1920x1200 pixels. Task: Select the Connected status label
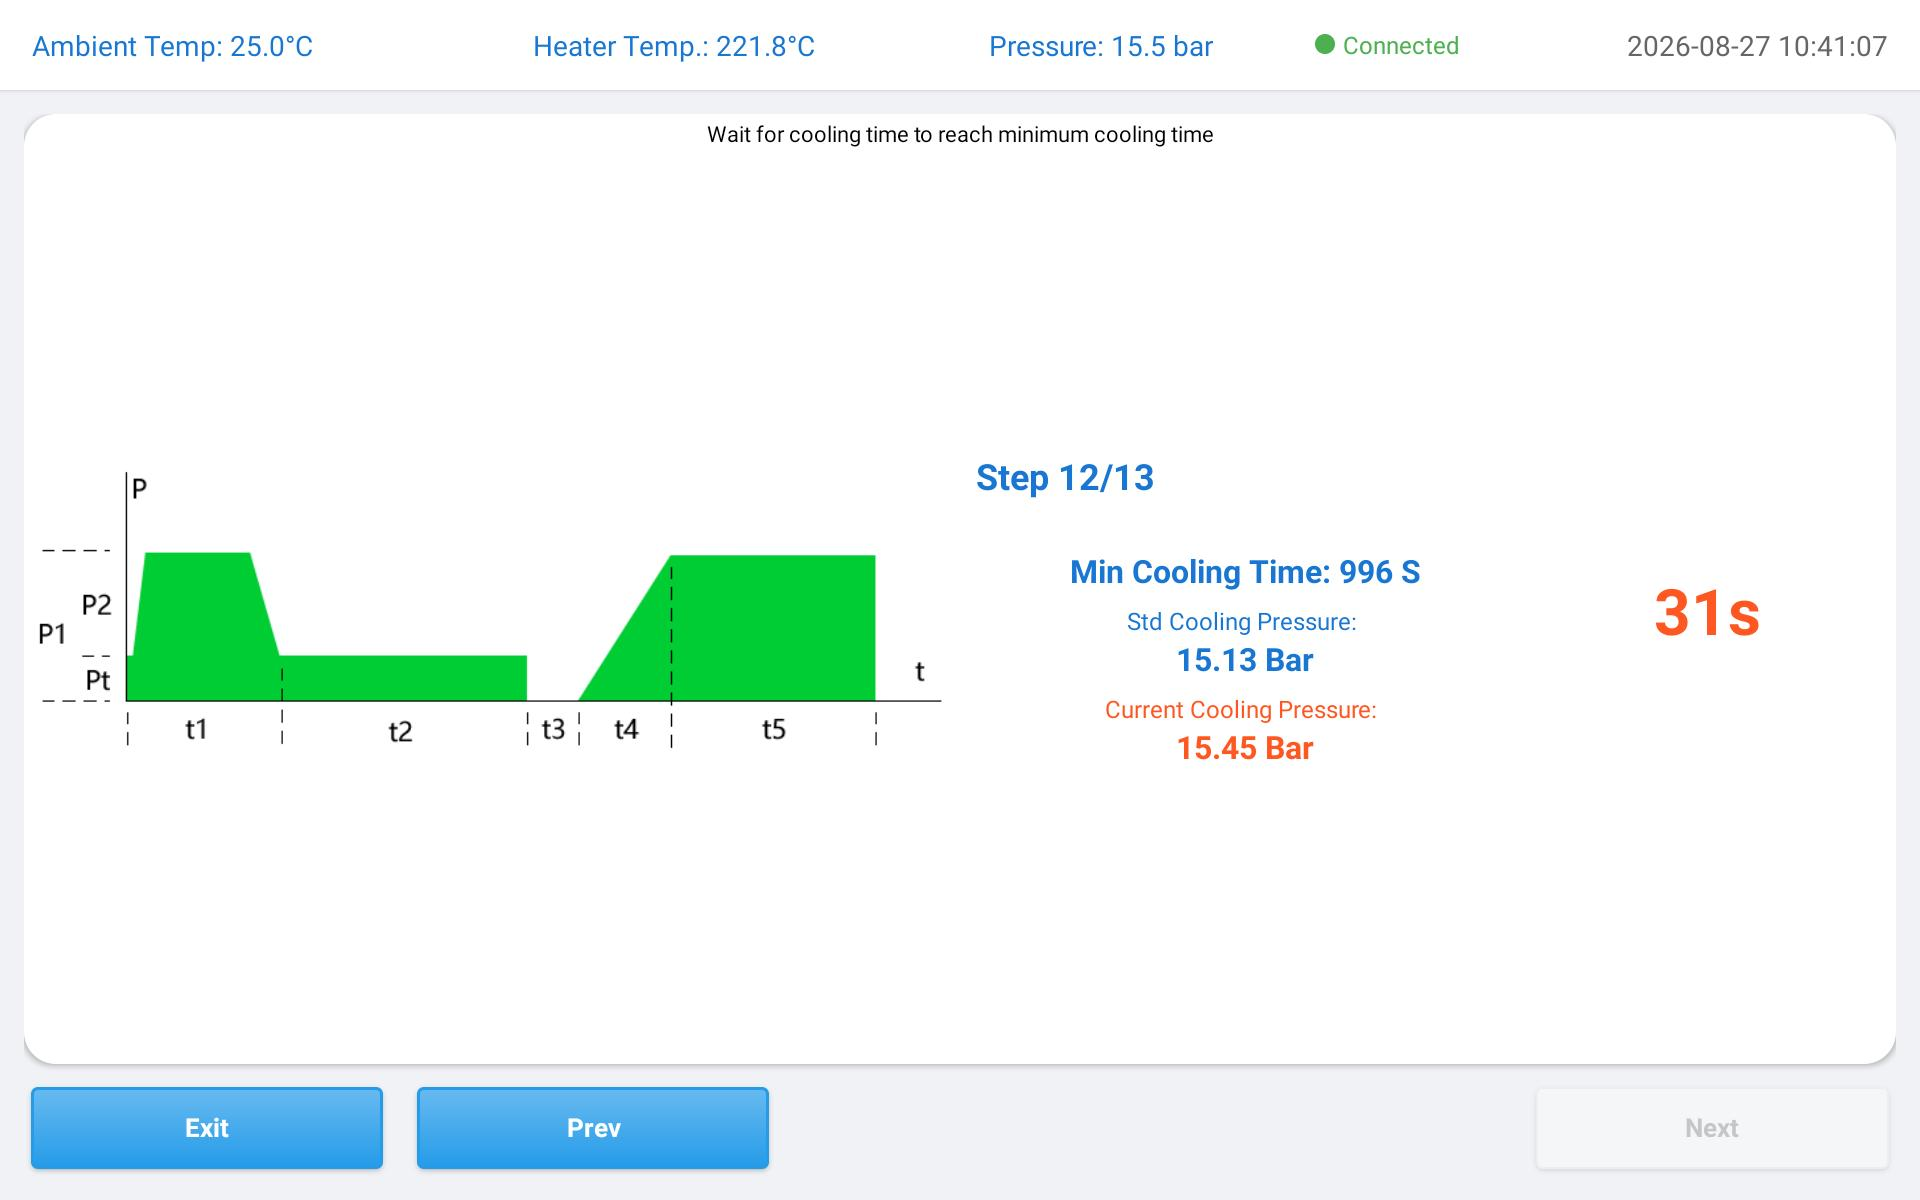(1400, 46)
